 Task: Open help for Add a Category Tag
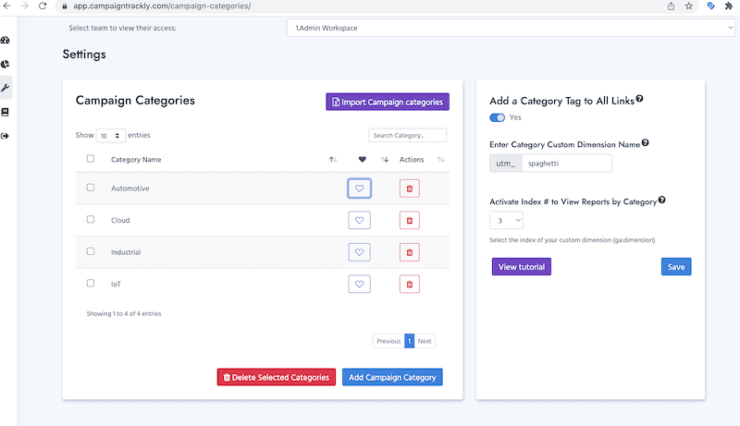click(x=639, y=99)
